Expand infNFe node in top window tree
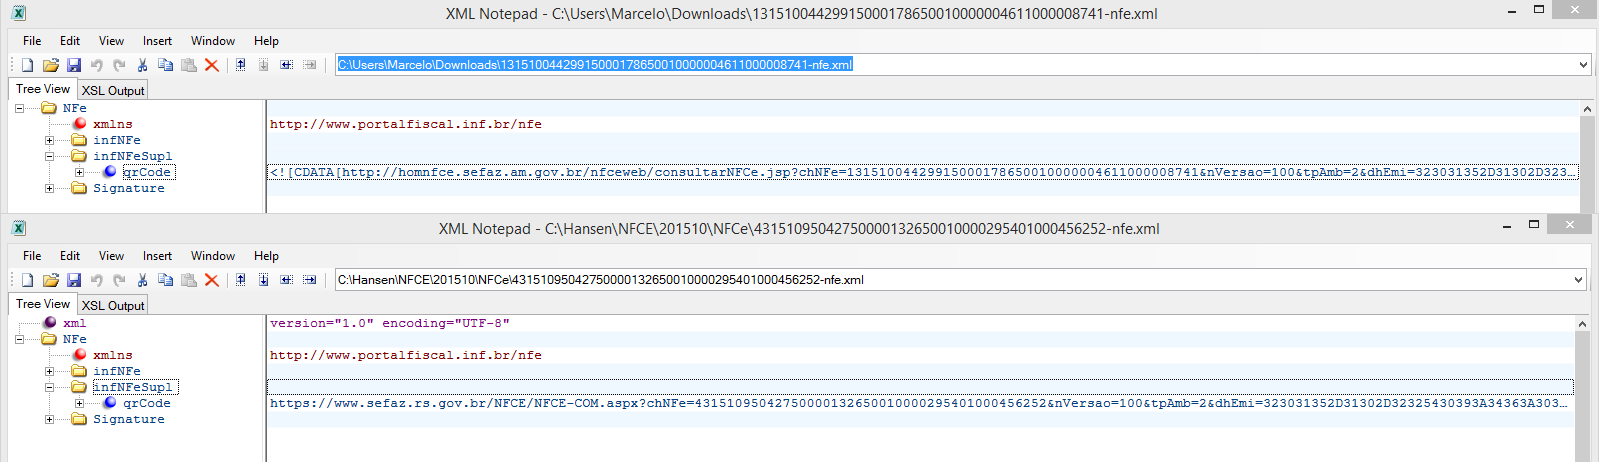Image resolution: width=1599 pixels, height=462 pixels. 49,140
